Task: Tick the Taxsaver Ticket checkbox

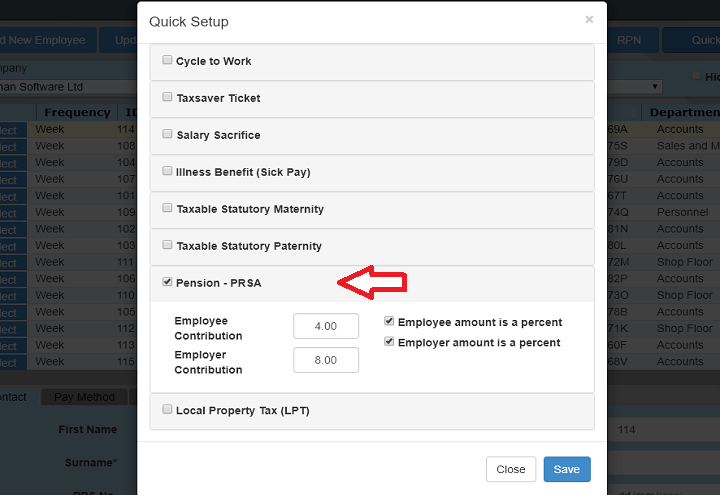Action: click(x=167, y=97)
